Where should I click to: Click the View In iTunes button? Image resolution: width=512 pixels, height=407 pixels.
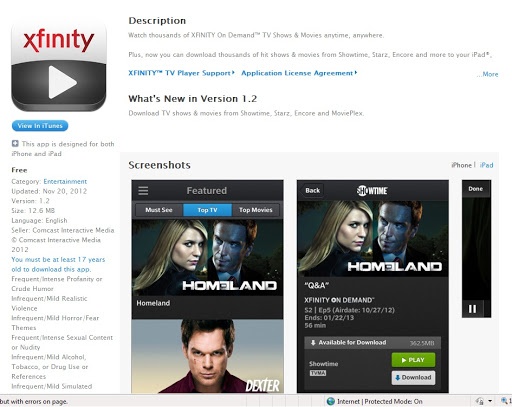point(40,126)
